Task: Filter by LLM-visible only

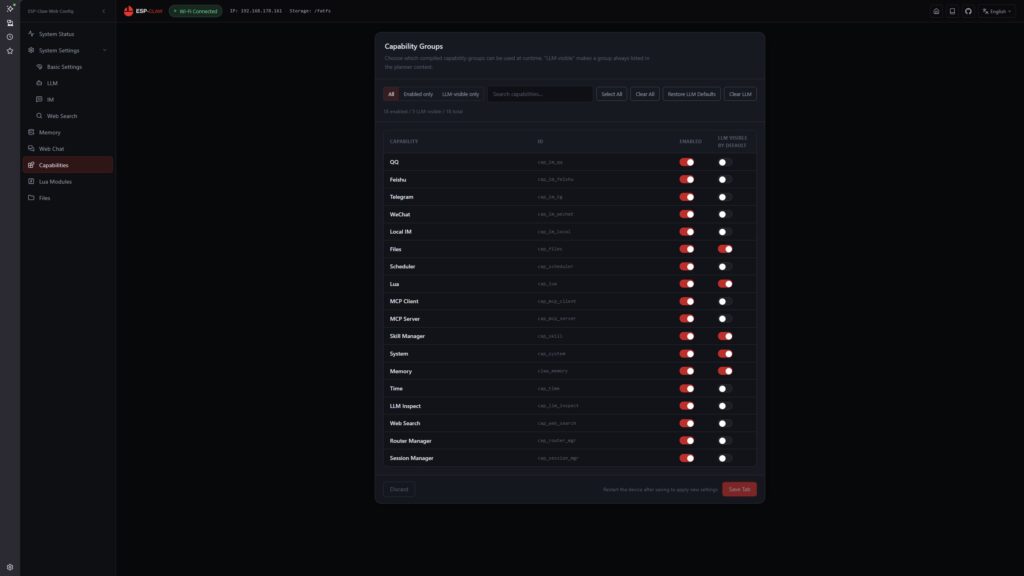Action: click(460, 94)
